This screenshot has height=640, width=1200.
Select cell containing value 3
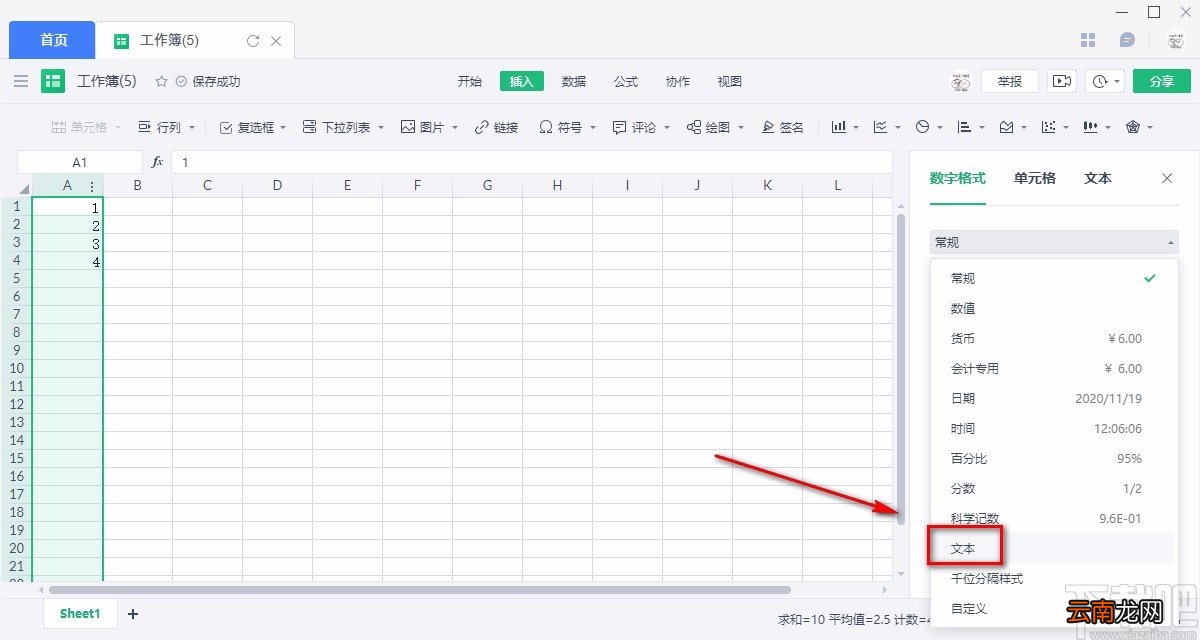(67, 243)
